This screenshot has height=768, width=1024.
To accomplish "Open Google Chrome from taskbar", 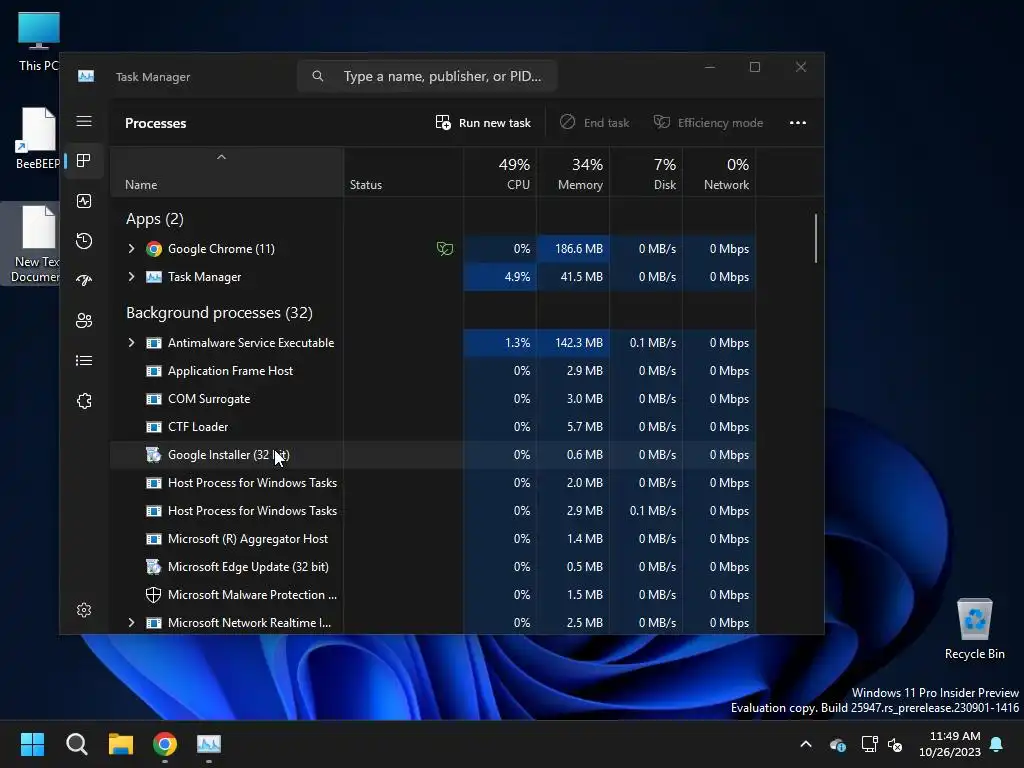I will point(165,744).
